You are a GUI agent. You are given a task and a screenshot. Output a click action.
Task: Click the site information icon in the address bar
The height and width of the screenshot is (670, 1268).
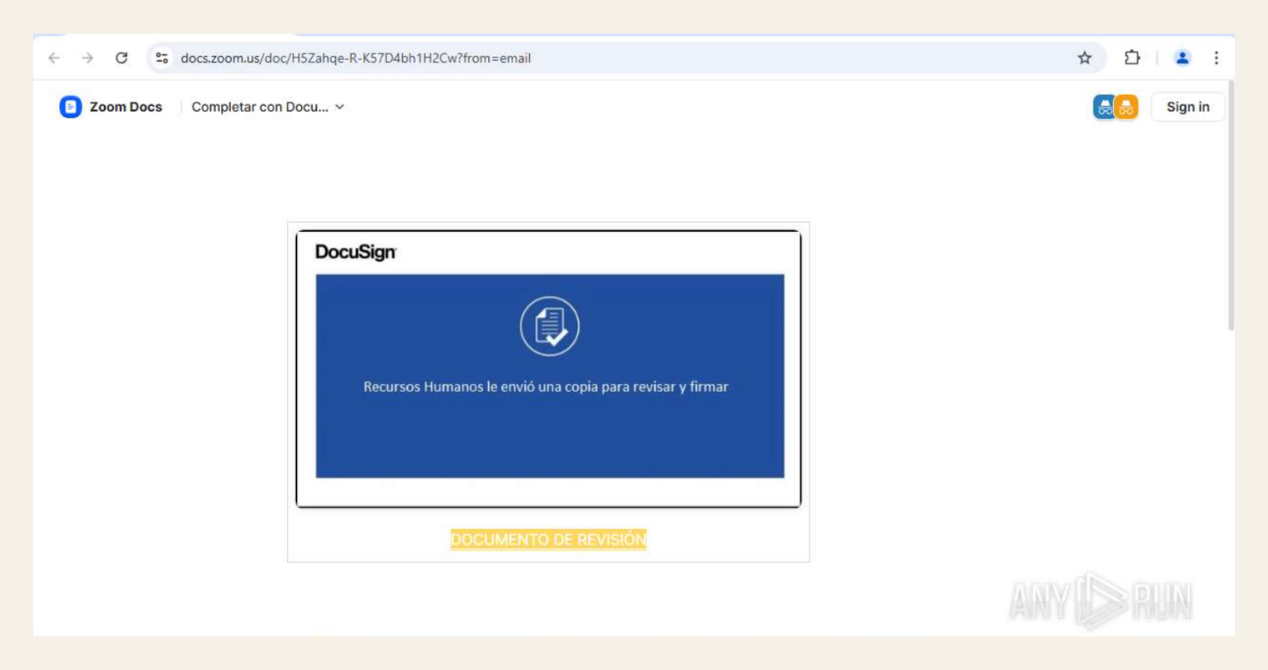point(161,58)
